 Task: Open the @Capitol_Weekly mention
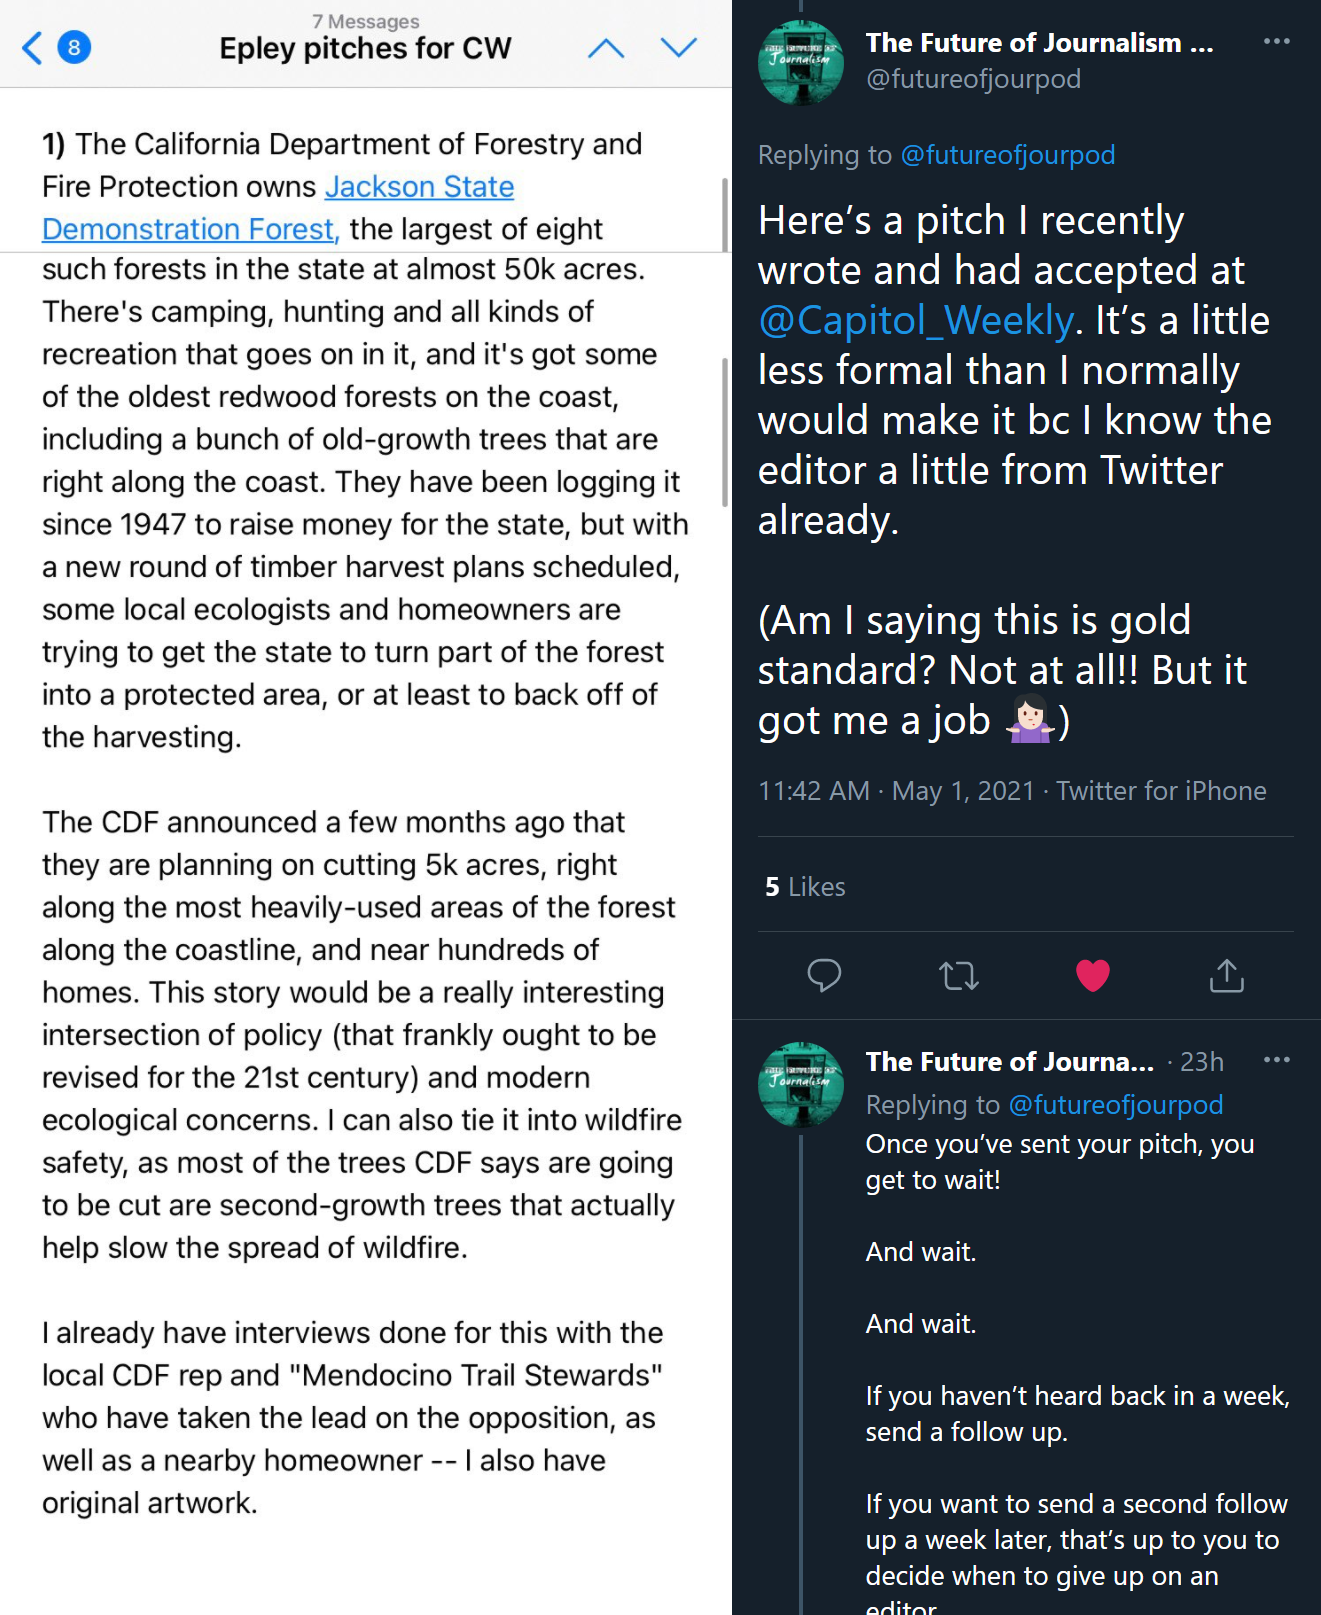tap(915, 321)
